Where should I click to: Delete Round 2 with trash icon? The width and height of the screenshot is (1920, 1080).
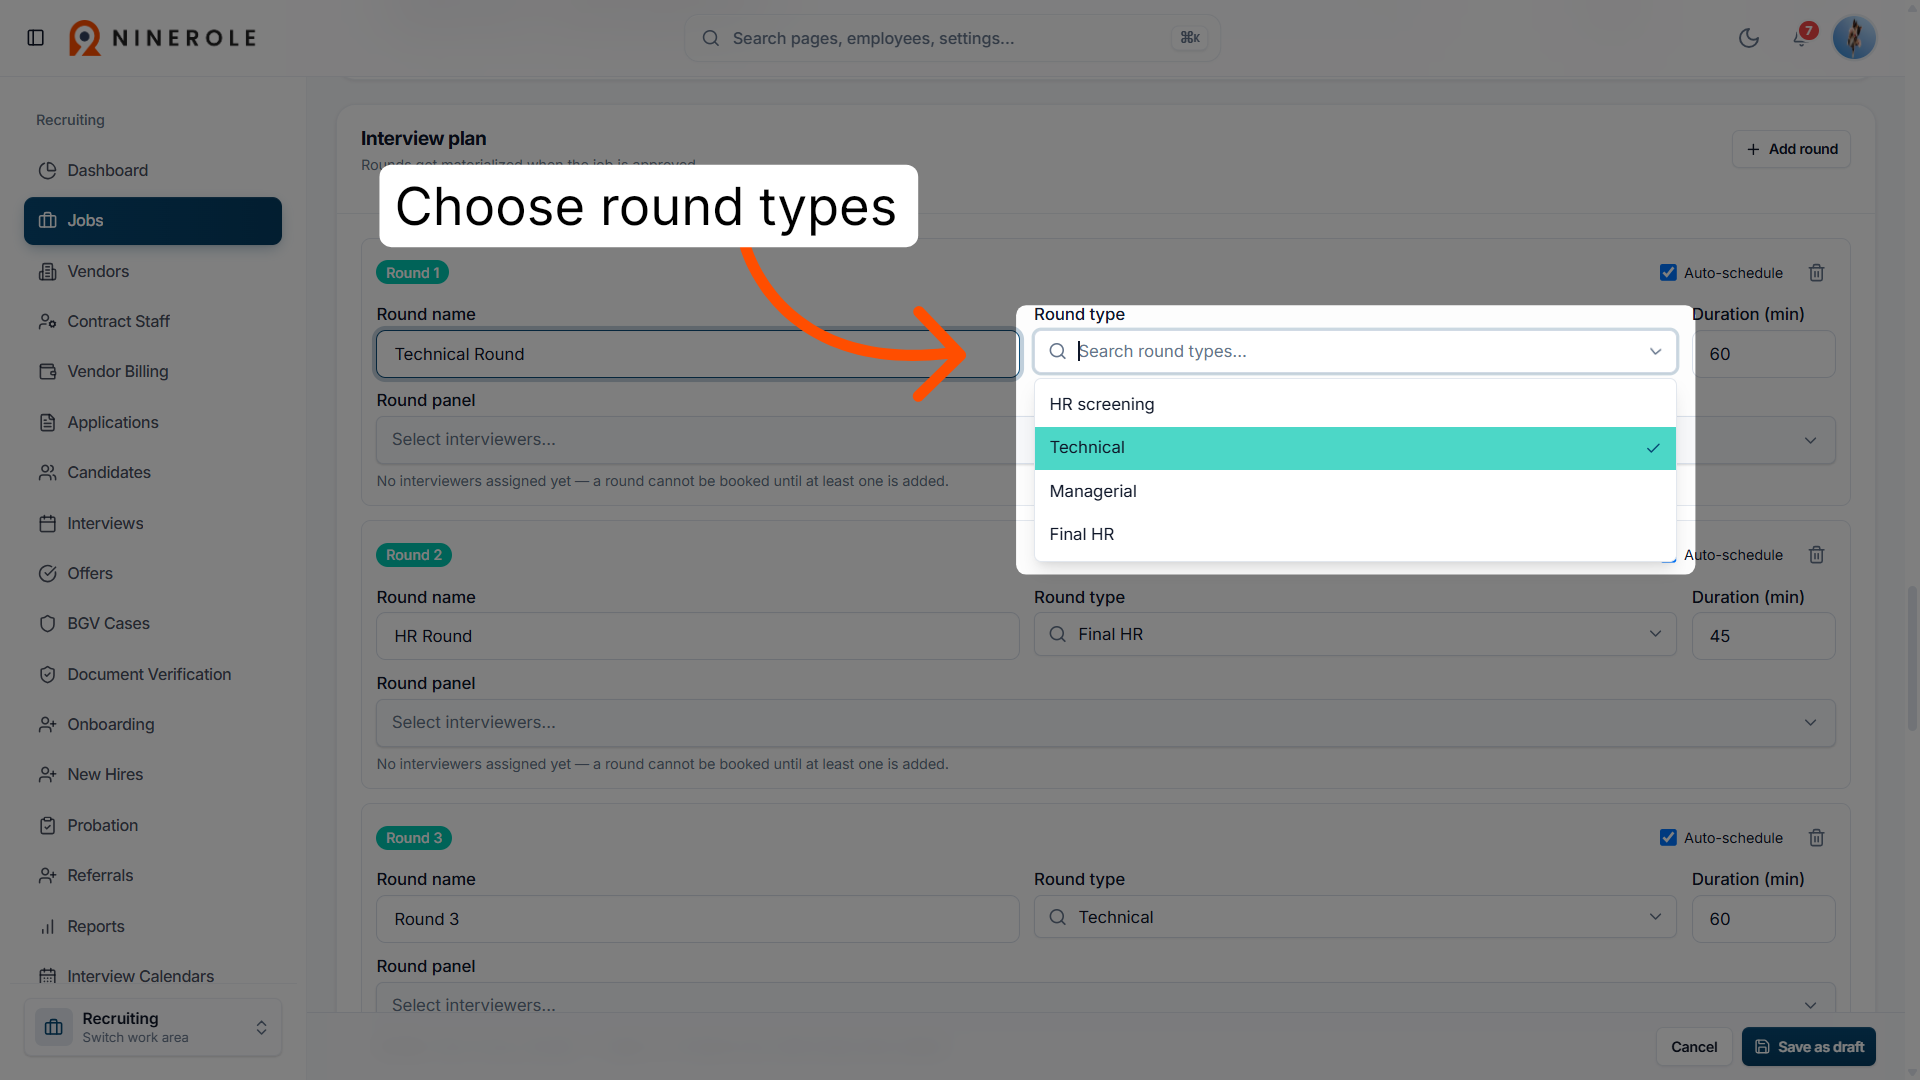[1817, 555]
